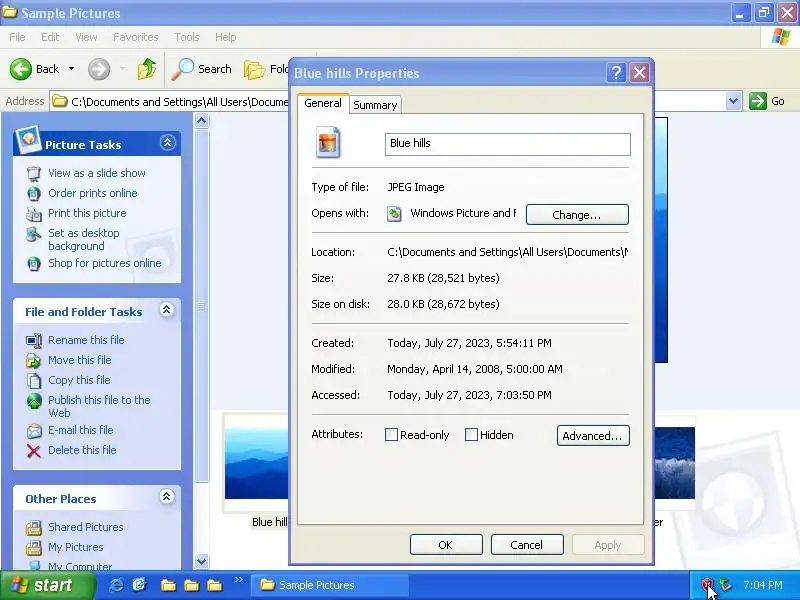
Task: Open the Address bar dropdown arrow
Action: 733,101
